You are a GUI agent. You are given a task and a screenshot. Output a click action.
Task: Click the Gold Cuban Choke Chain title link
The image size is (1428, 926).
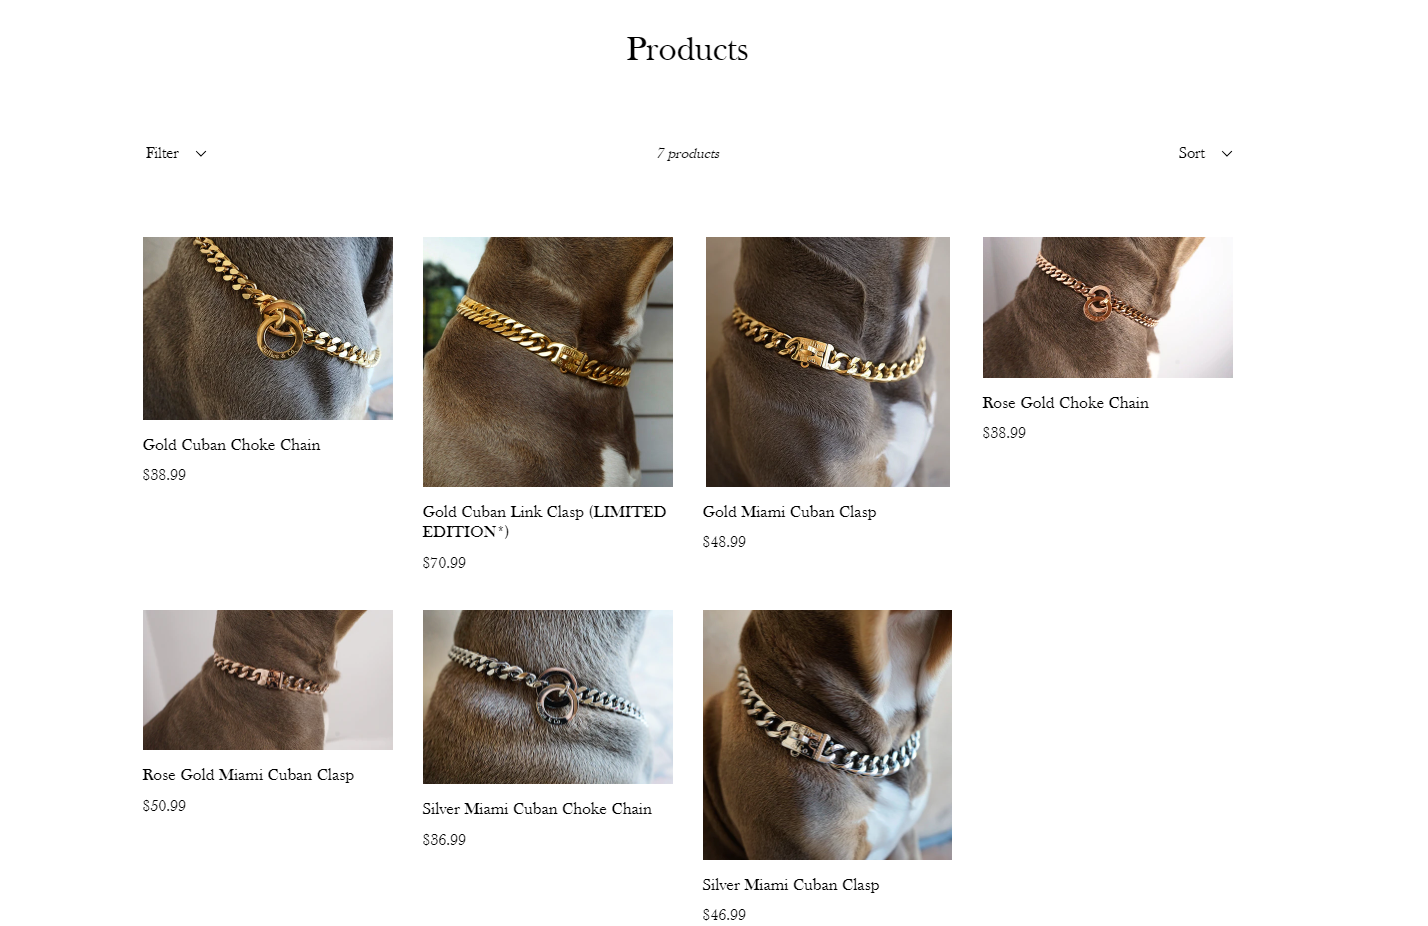232,445
